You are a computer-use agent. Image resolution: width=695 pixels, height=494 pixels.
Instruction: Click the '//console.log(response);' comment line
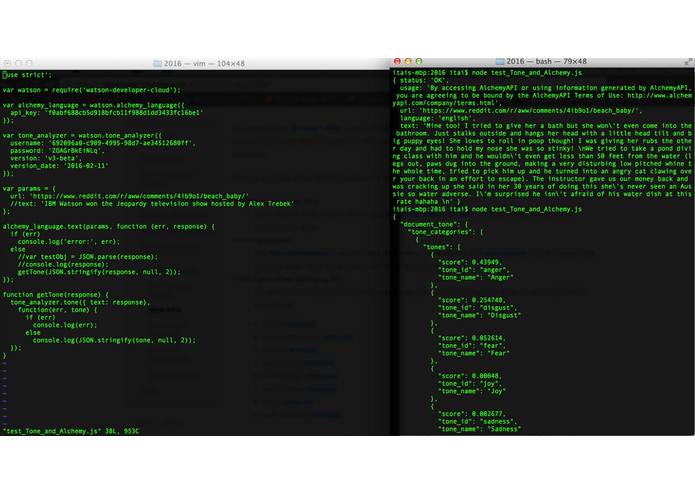[x=63, y=265]
